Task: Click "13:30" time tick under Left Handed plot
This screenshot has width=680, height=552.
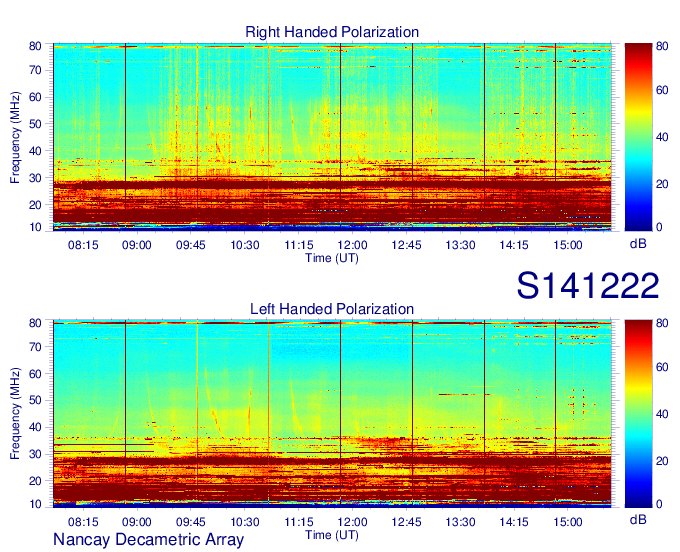Action: 460,522
